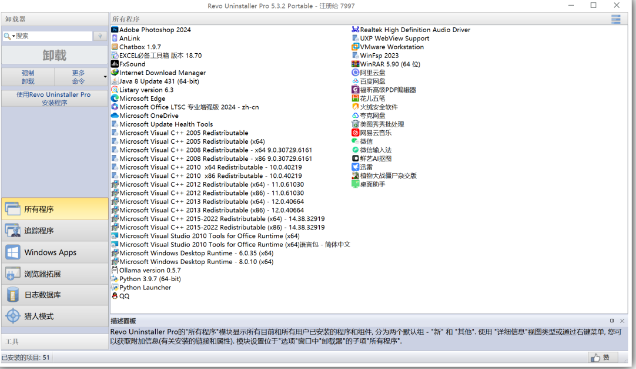
Task: Select Listary version 6.3 entry
Action: tap(142, 90)
